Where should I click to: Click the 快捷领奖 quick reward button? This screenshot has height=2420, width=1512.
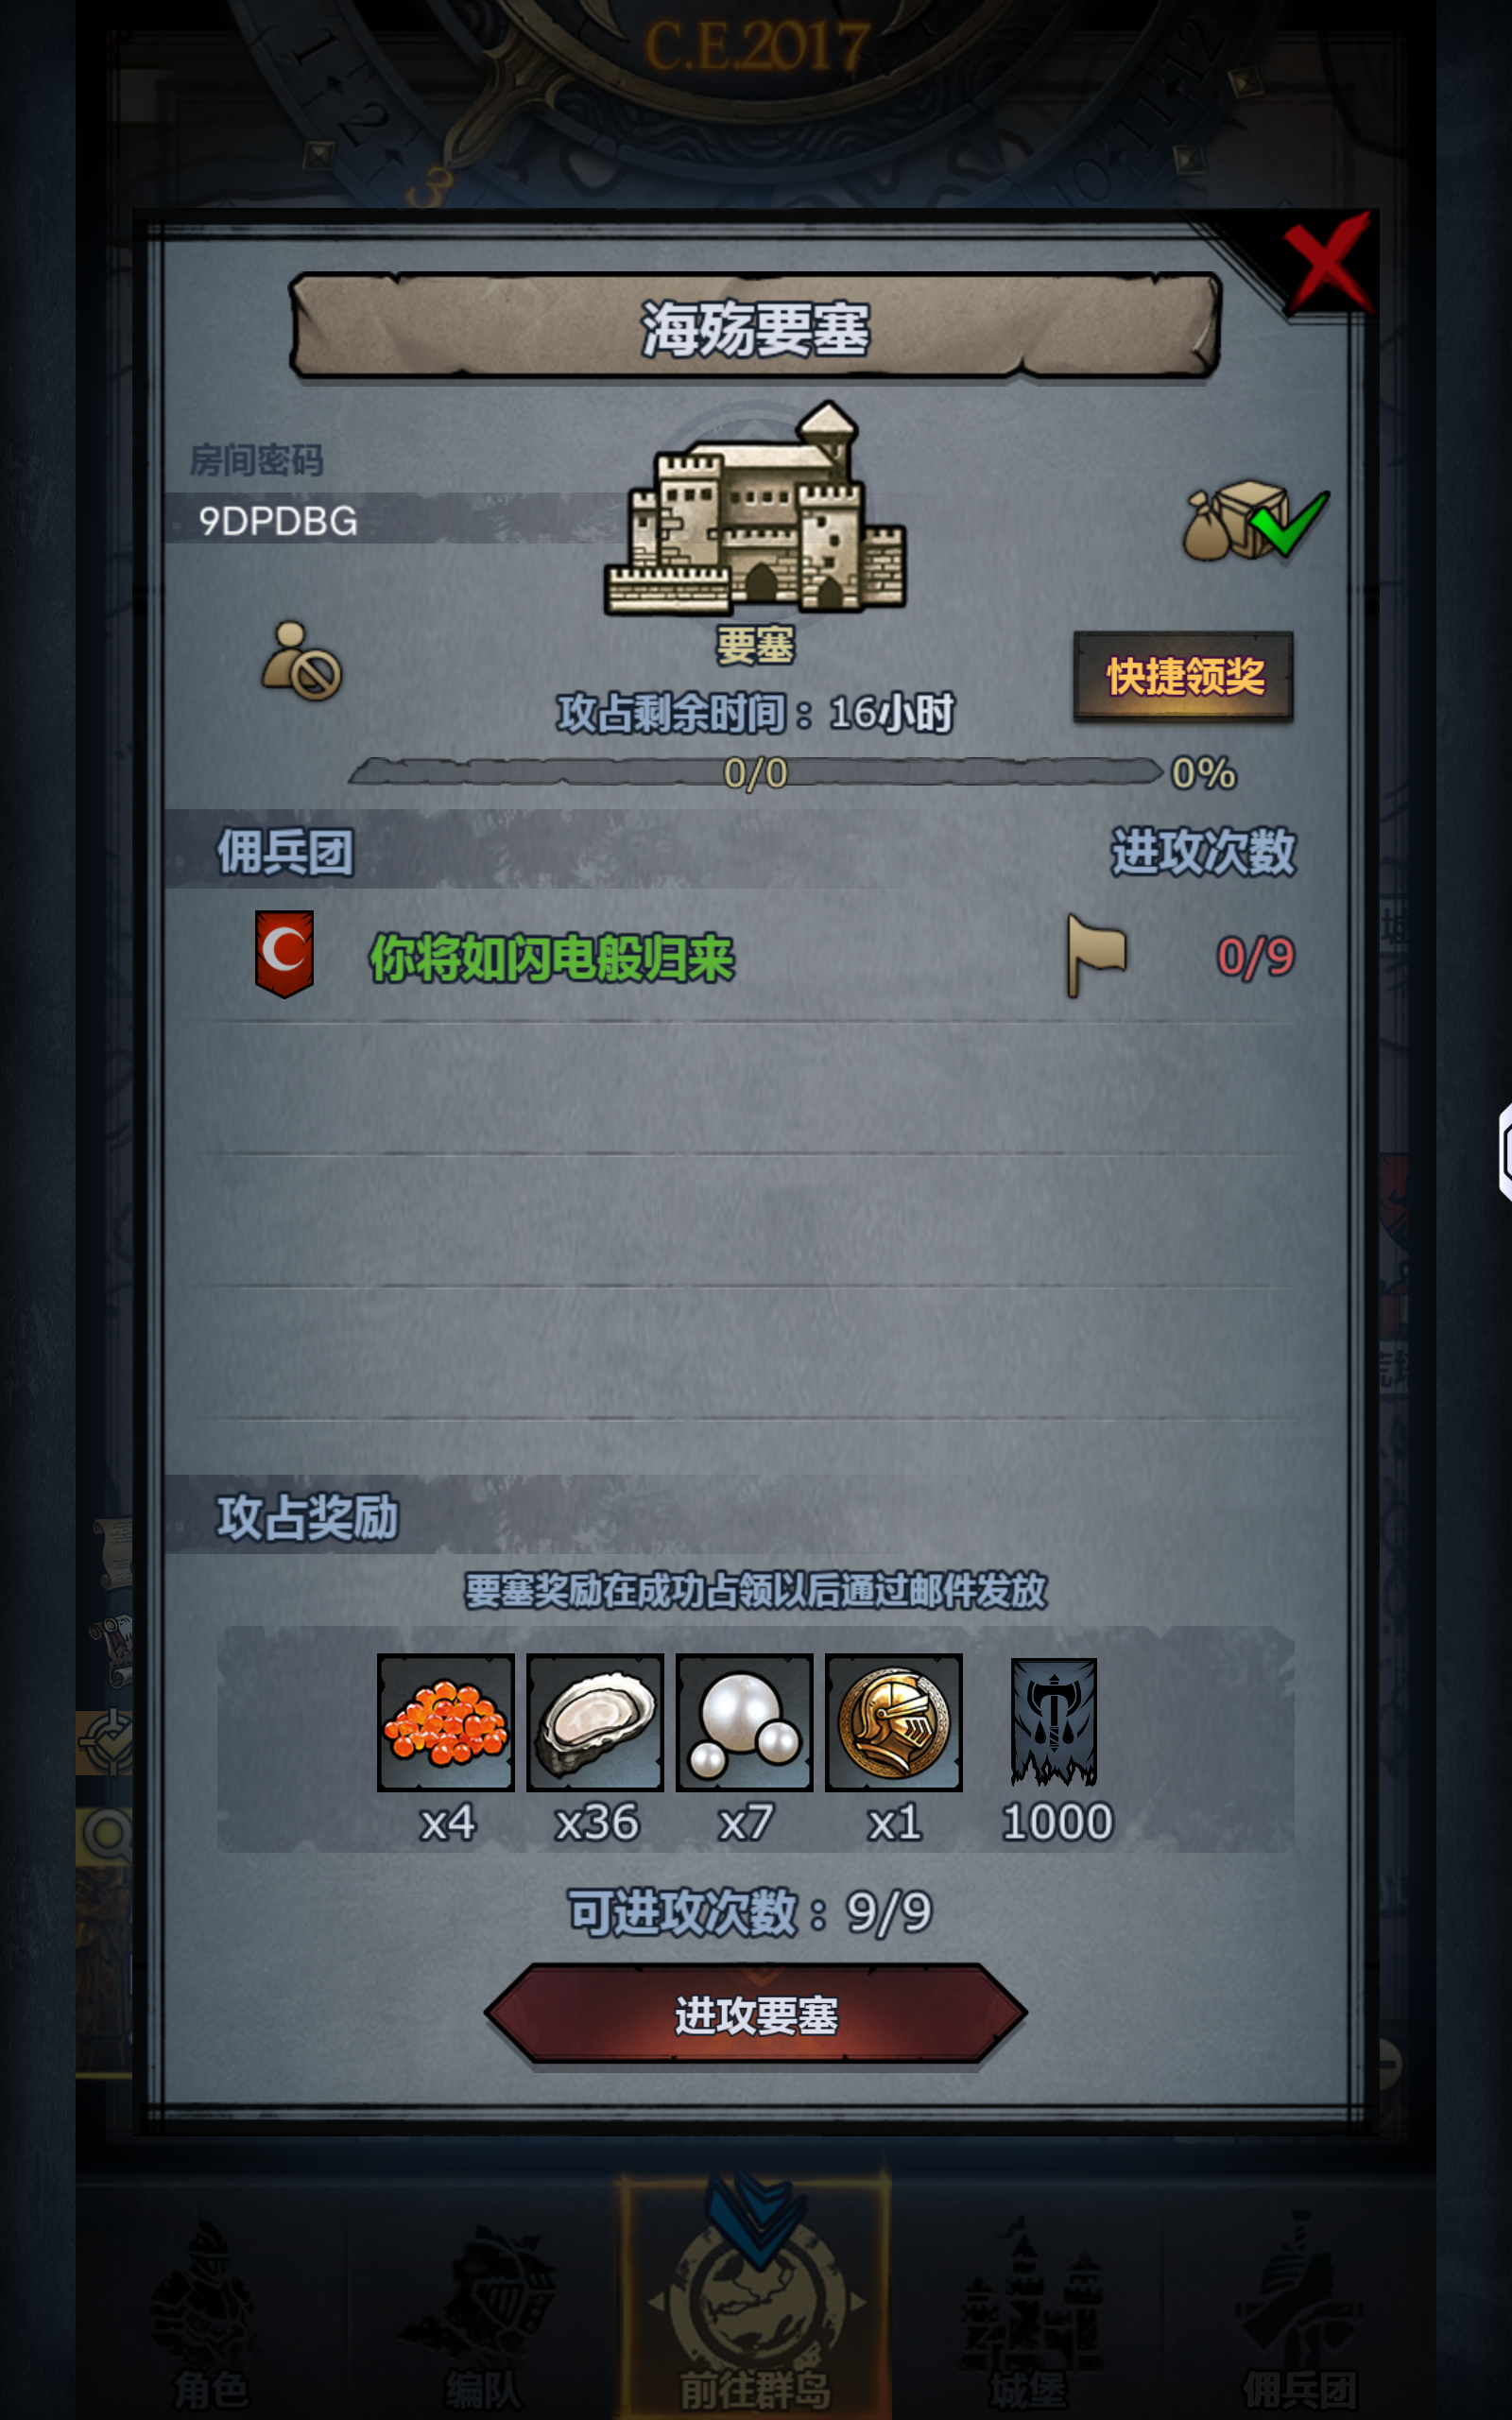point(1184,677)
